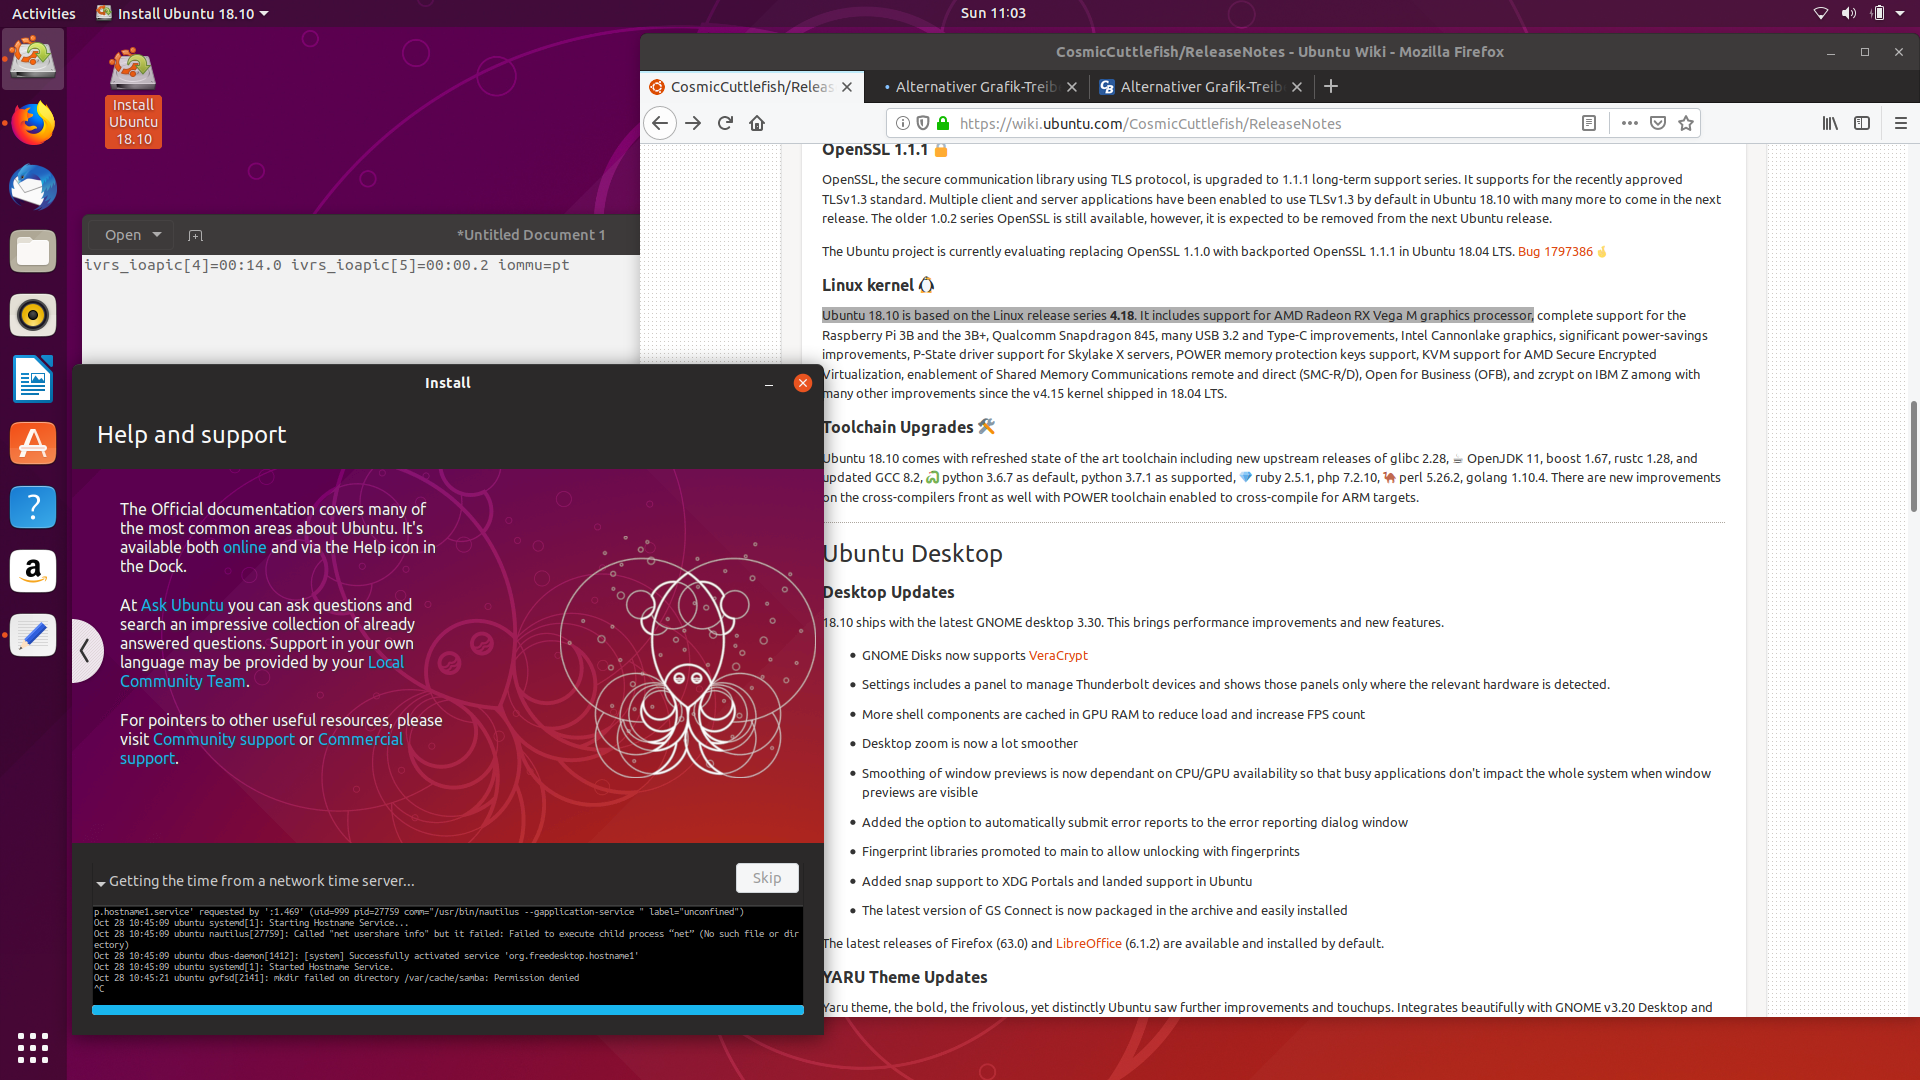The width and height of the screenshot is (1920, 1080).
Task: Select Install Ubuntu 18.10 desktop icon
Action: pyautogui.click(x=133, y=98)
